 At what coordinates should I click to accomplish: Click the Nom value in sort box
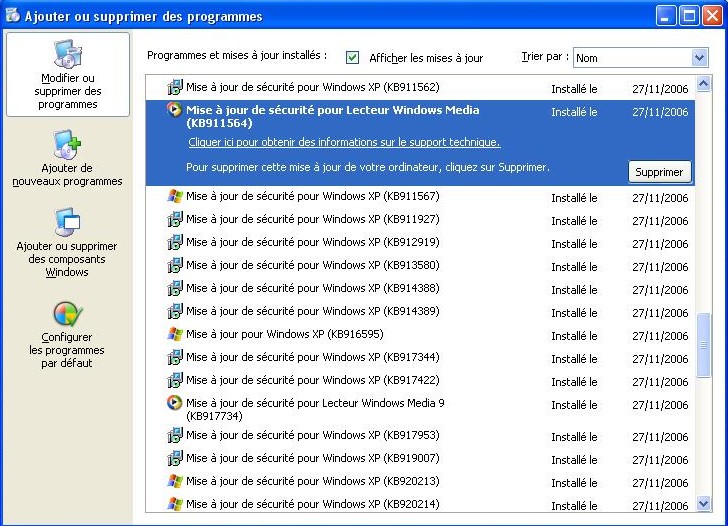pos(587,58)
